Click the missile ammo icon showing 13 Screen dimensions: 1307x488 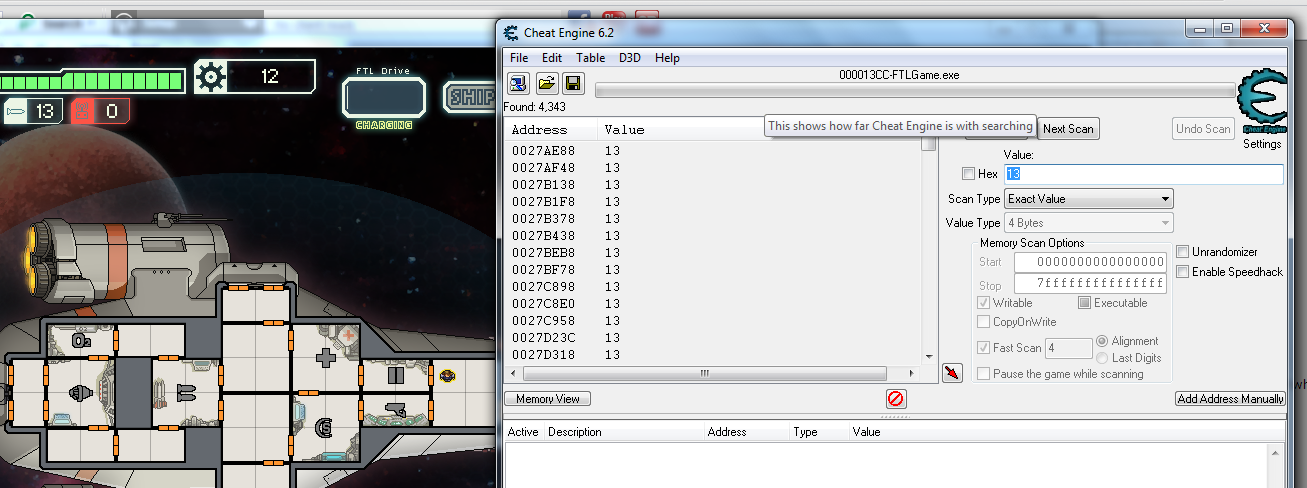(18, 111)
